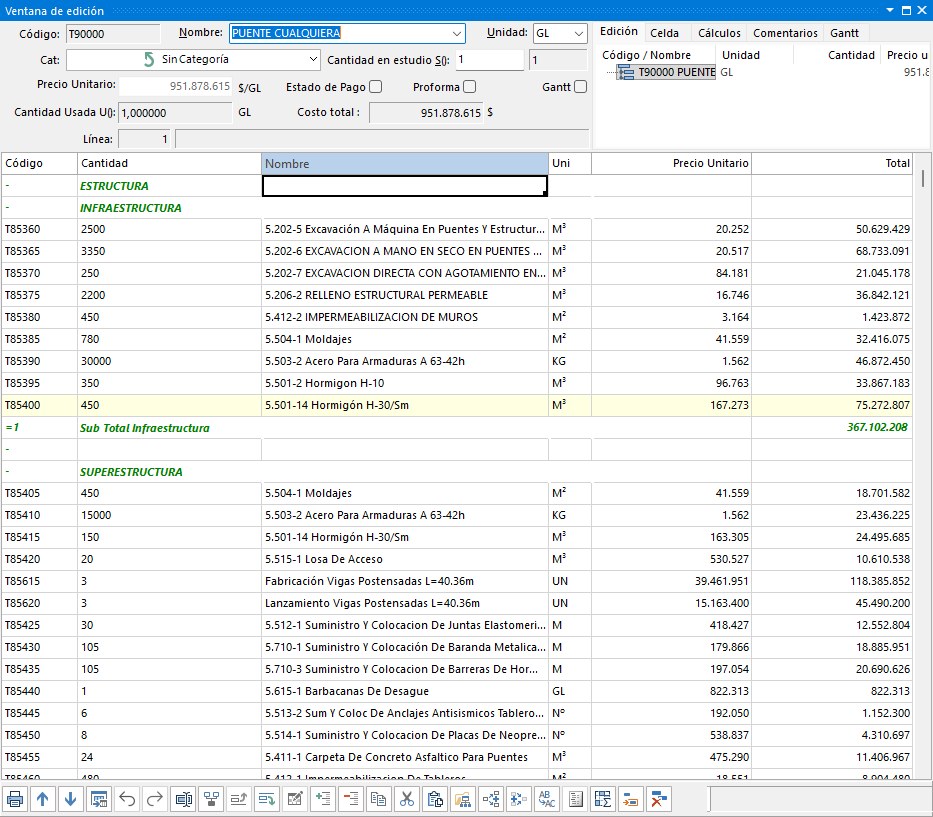Click the import to table icon after arrows

coord(99,799)
